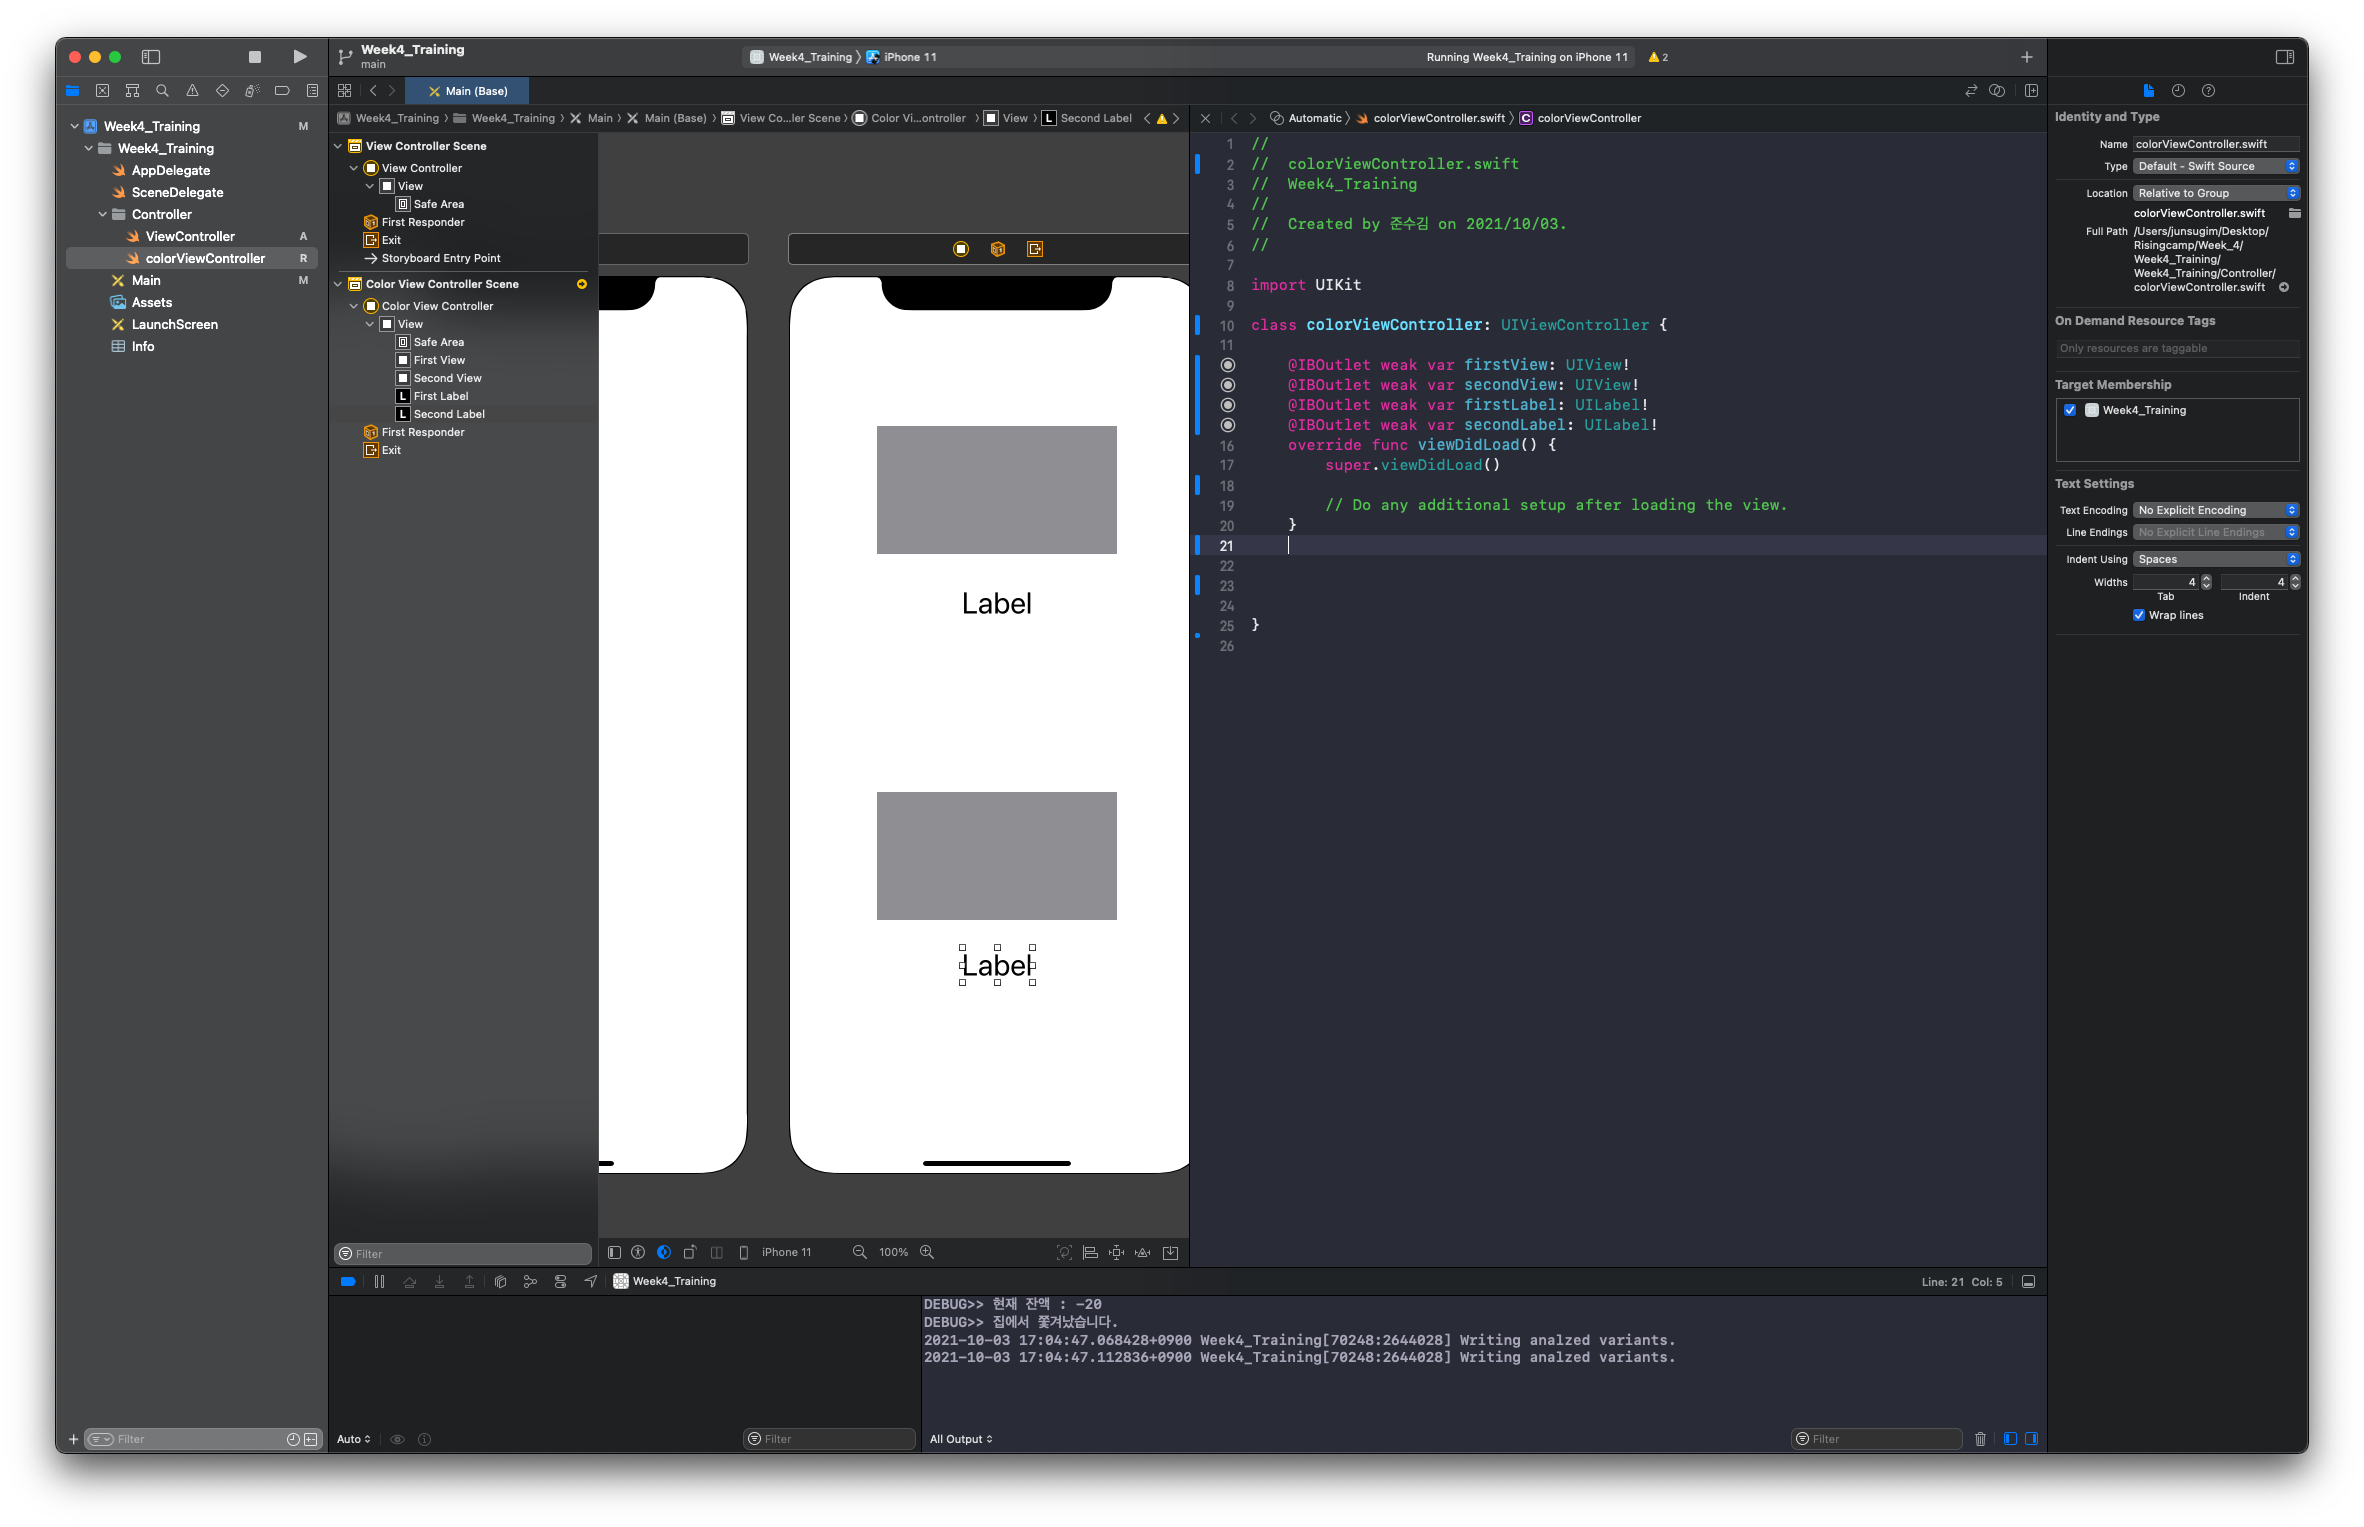Collapse the Color View Controller Scene
Screen dimensions: 2364x1527
point(338,284)
